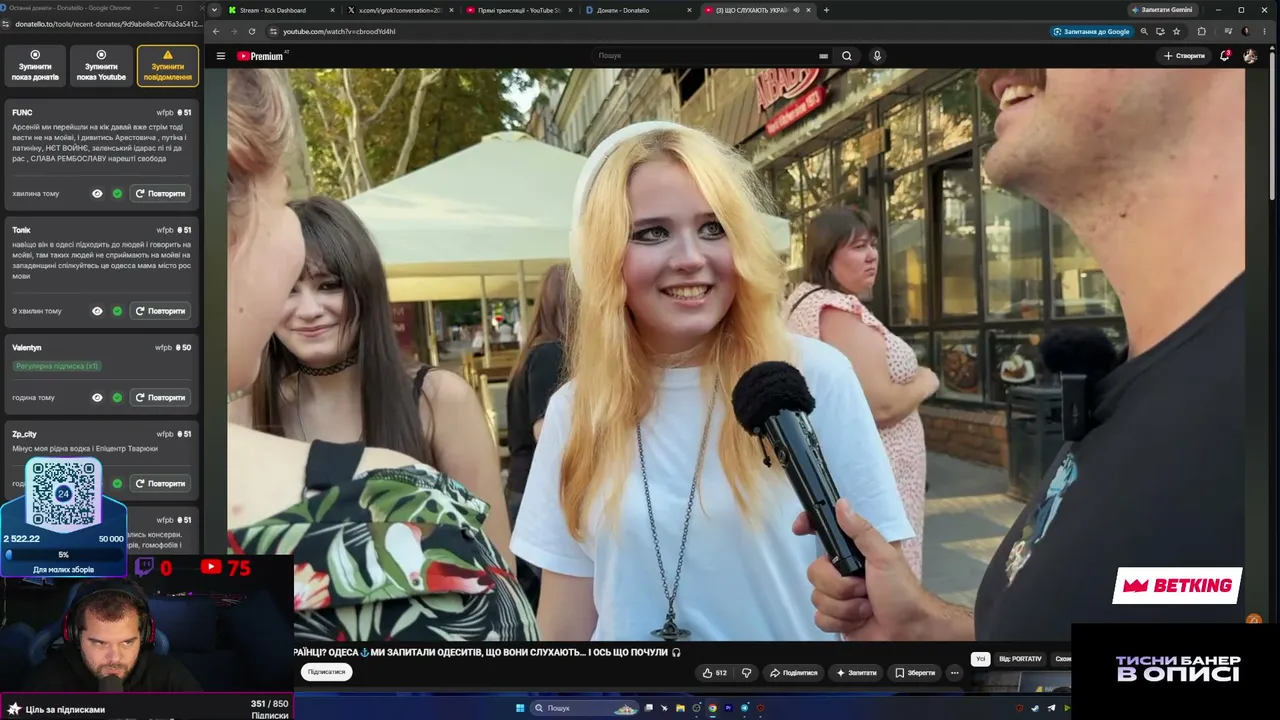Share the video via 'Поділитися'

point(794,673)
